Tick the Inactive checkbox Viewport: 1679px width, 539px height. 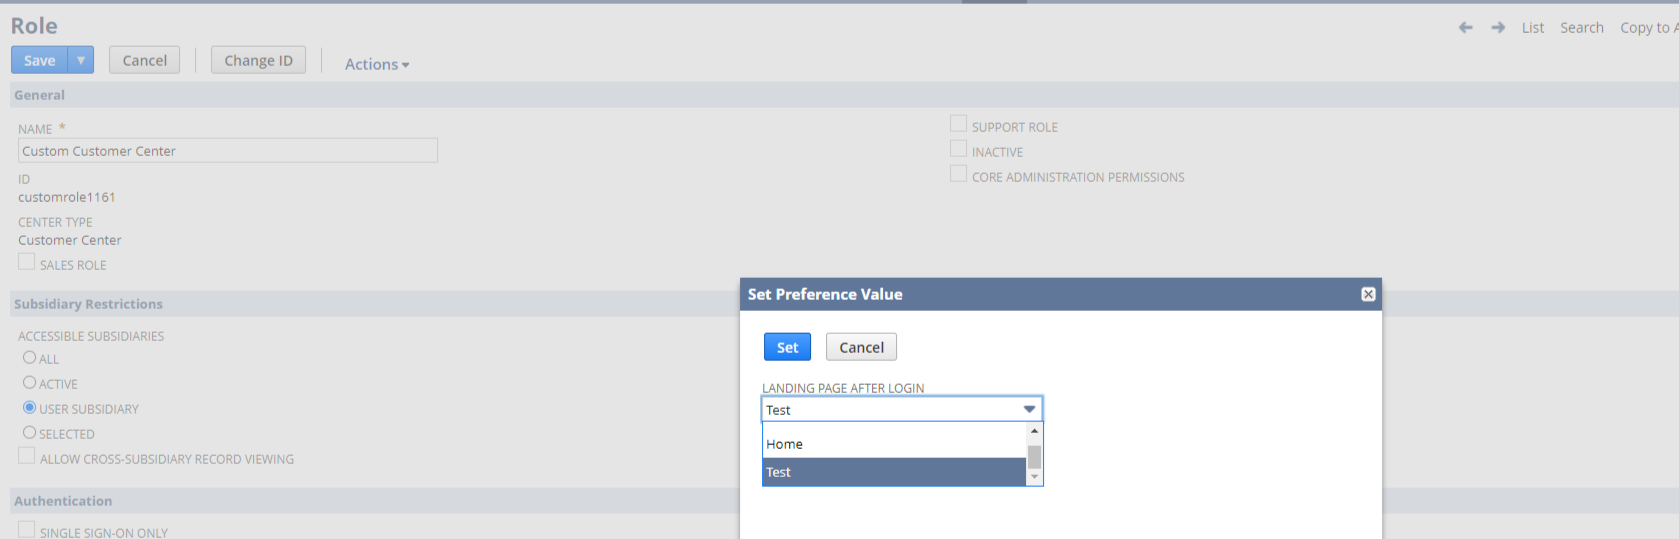click(x=958, y=149)
